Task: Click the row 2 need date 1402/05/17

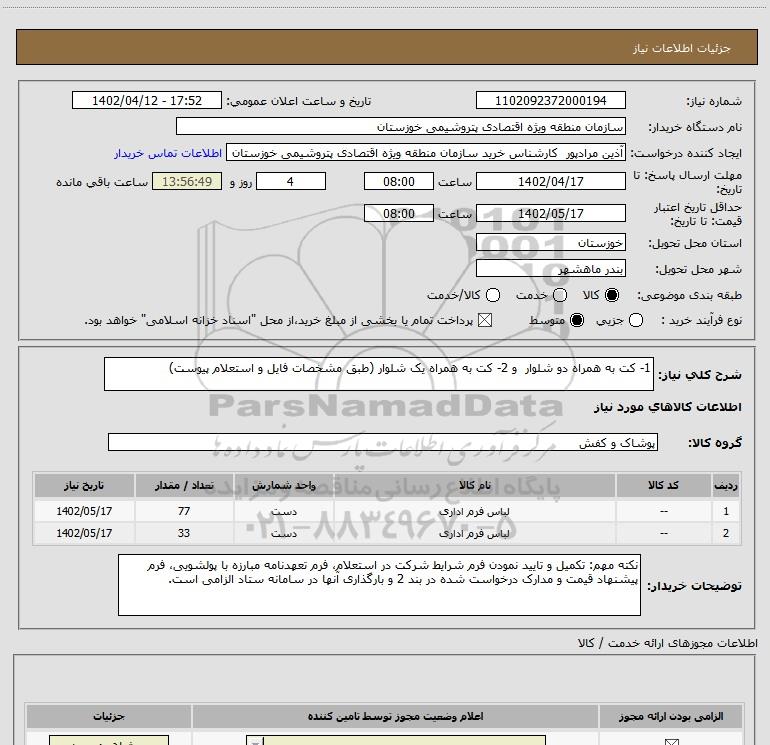Action: click(x=84, y=533)
